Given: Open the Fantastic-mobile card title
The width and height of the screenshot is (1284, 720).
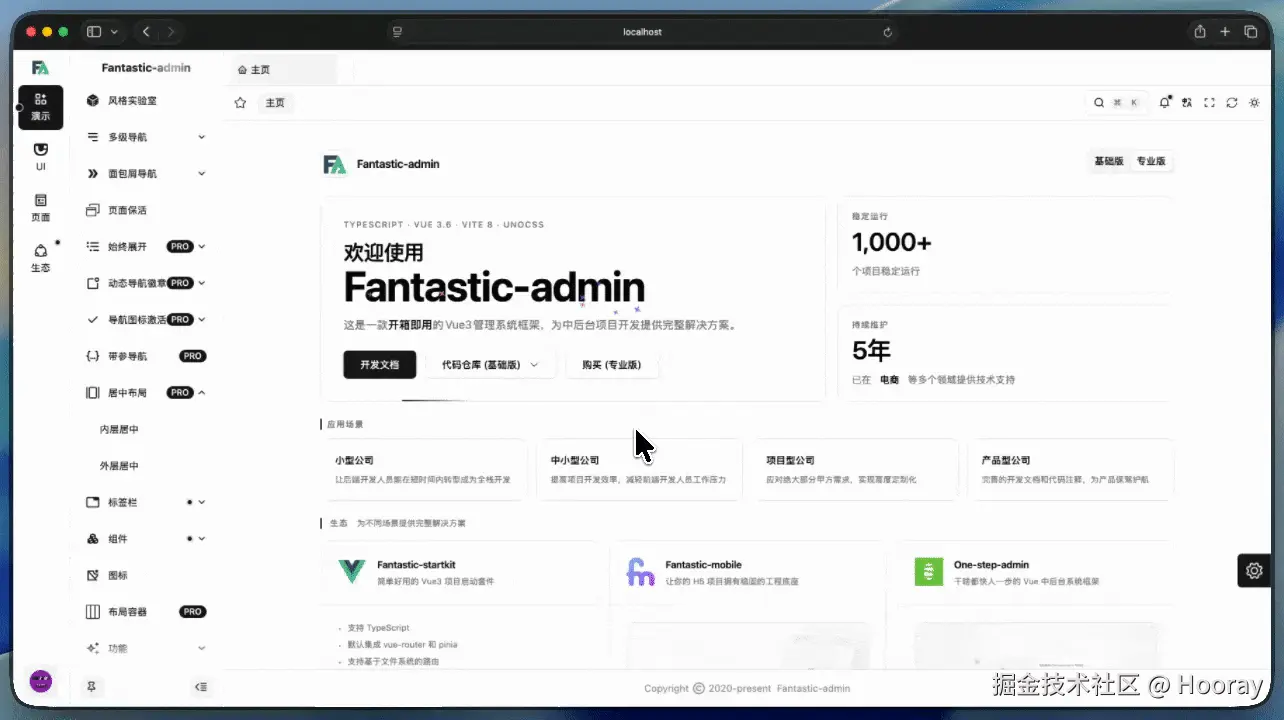Looking at the screenshot, I should [x=704, y=565].
